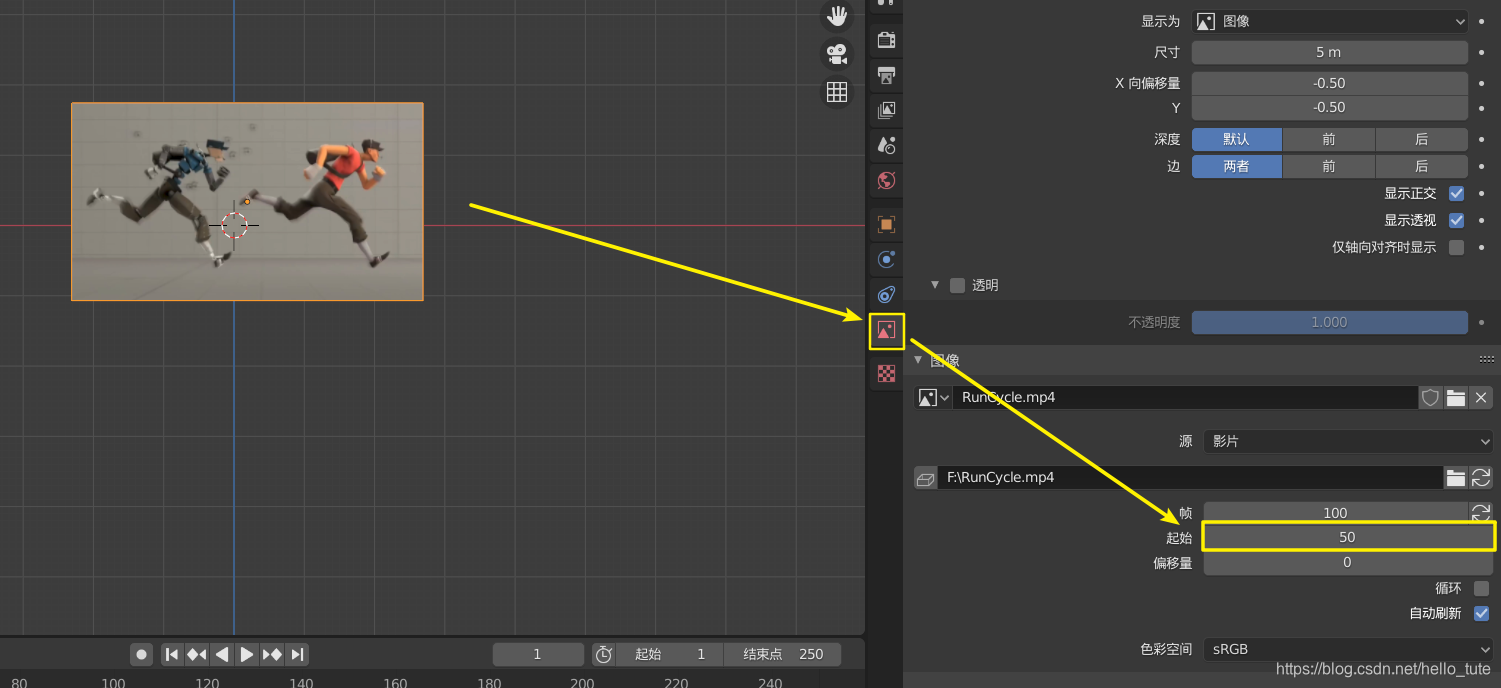Set 边 side to 前
Screen dimensions: 1501x688
click(1329, 166)
